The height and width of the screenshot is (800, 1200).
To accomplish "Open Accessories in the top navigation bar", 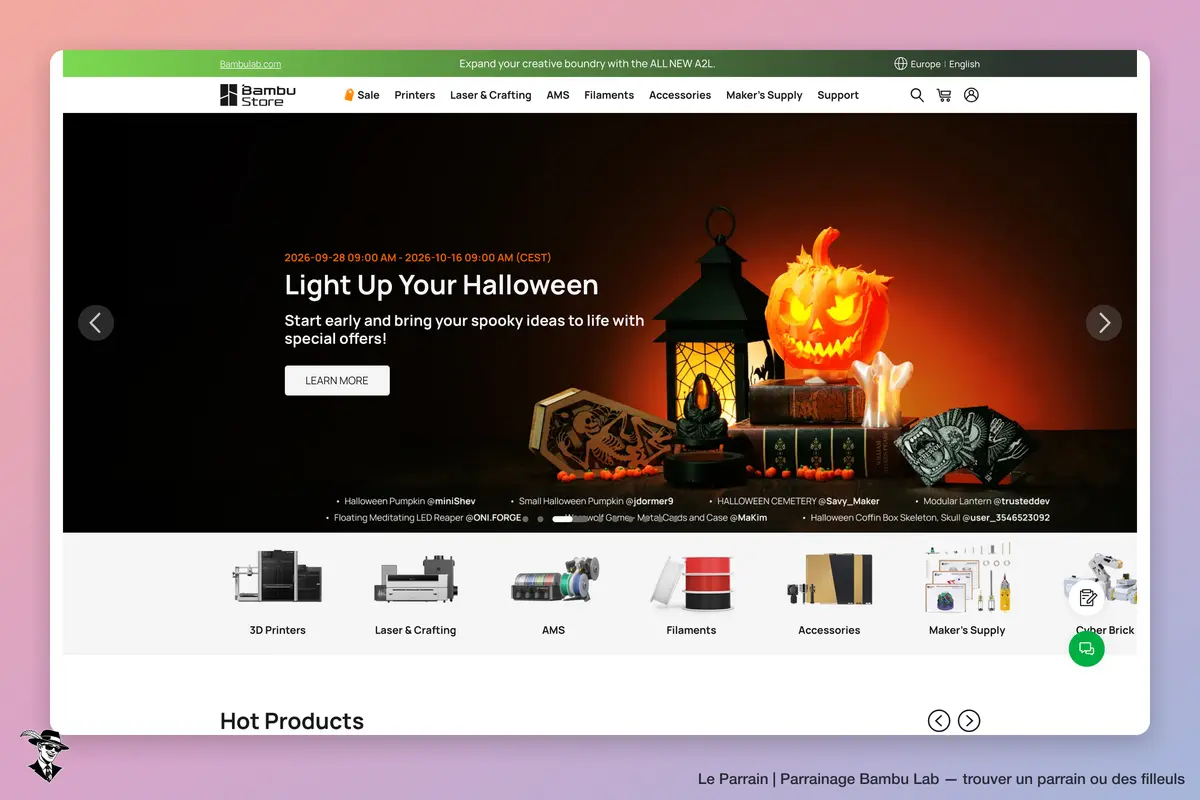I will coord(680,95).
